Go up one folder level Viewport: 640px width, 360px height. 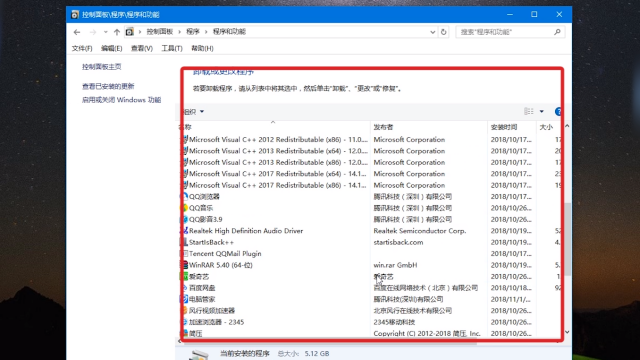pyautogui.click(x=117, y=32)
